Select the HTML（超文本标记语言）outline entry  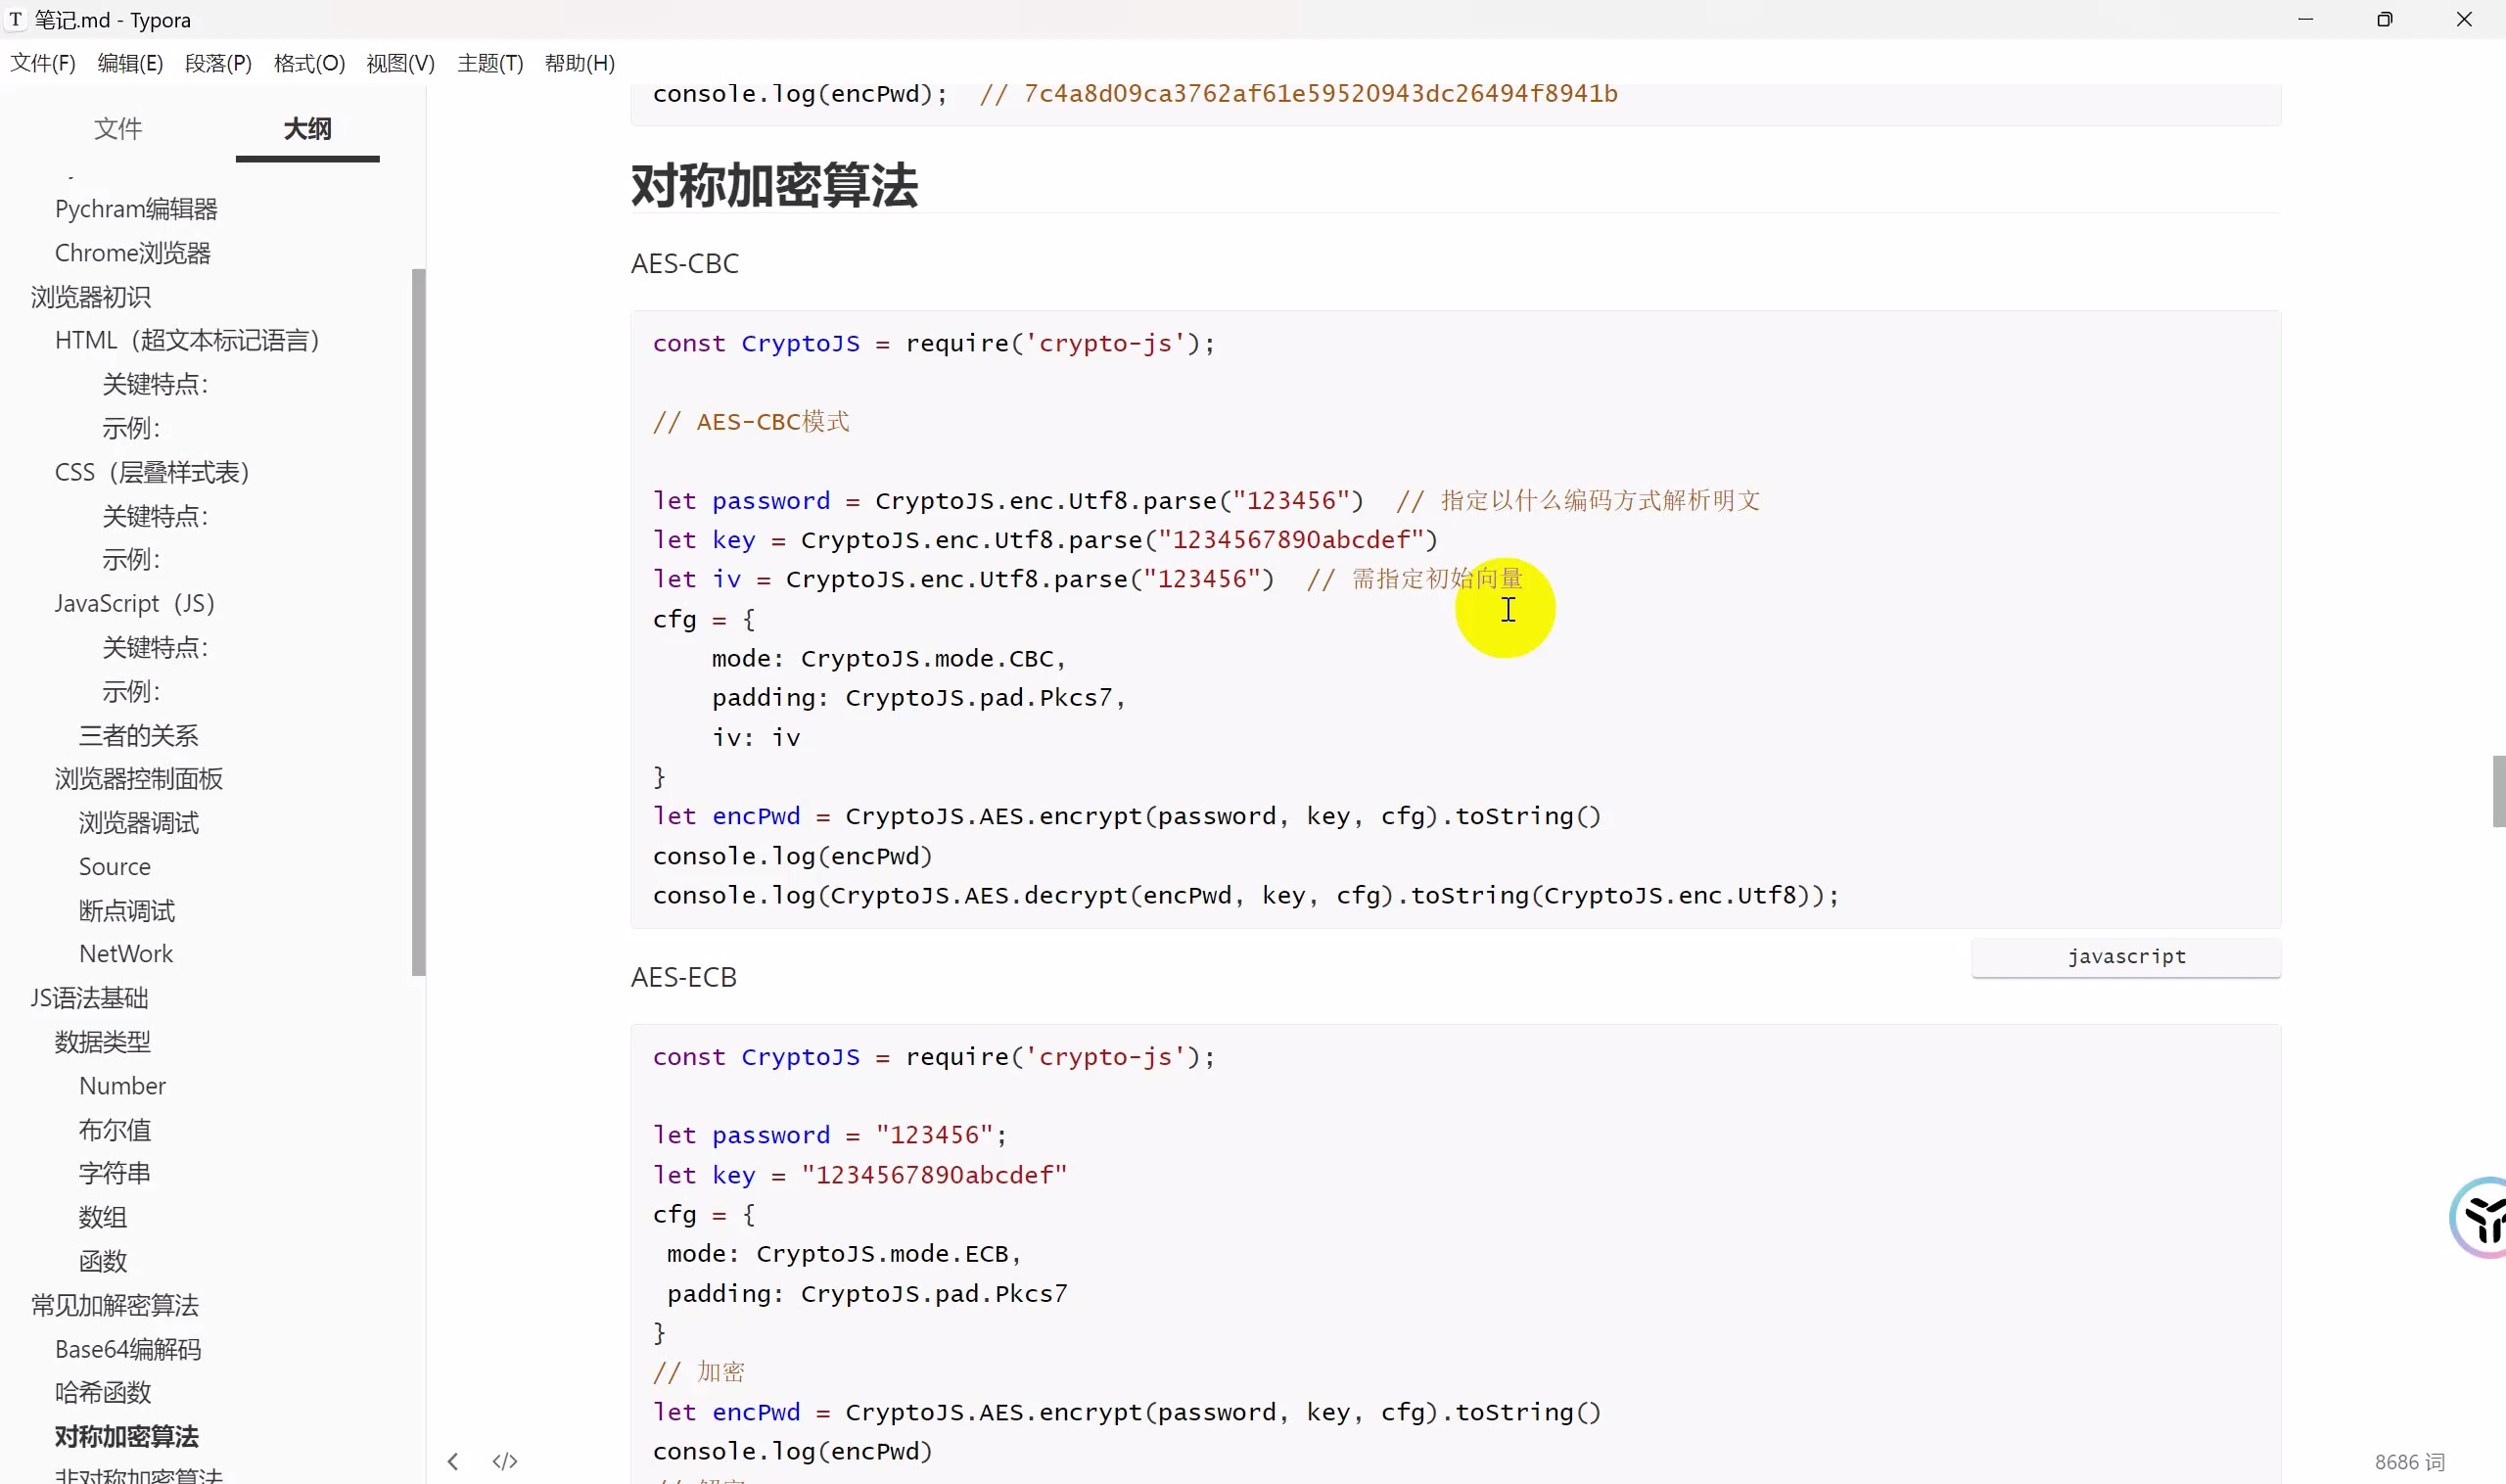[187, 339]
